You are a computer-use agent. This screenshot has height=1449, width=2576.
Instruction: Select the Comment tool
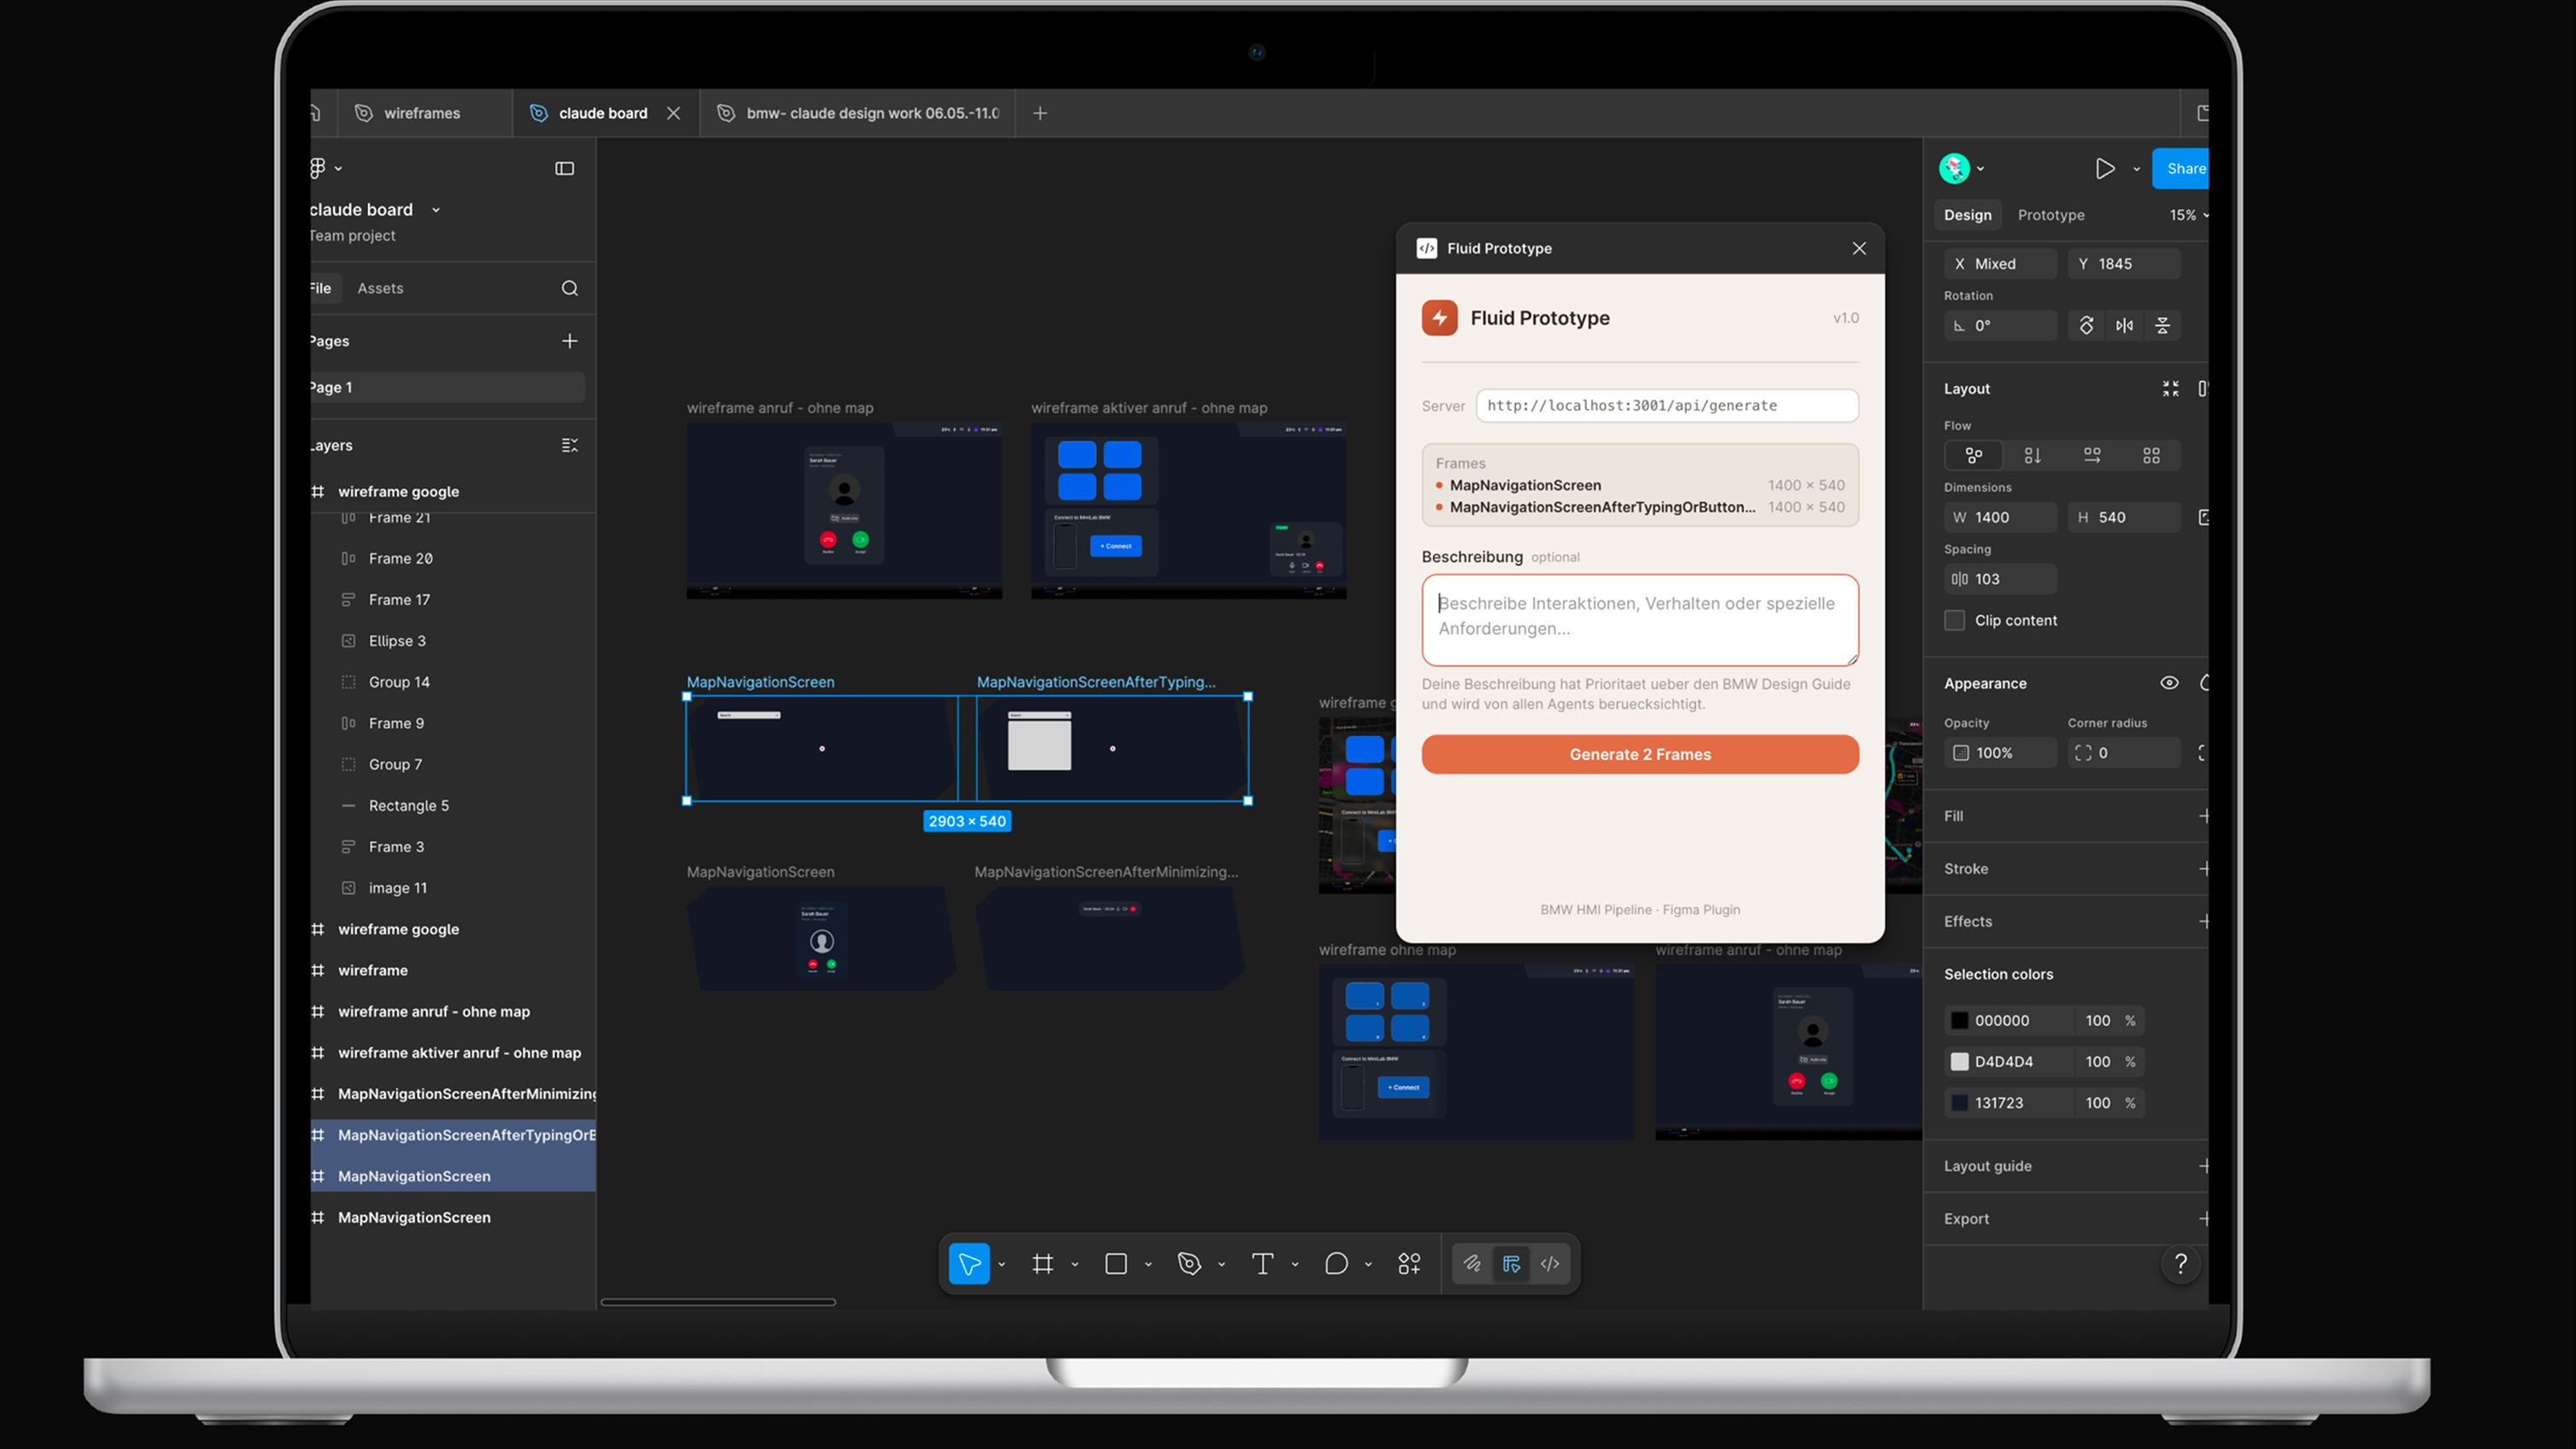1336,1264
